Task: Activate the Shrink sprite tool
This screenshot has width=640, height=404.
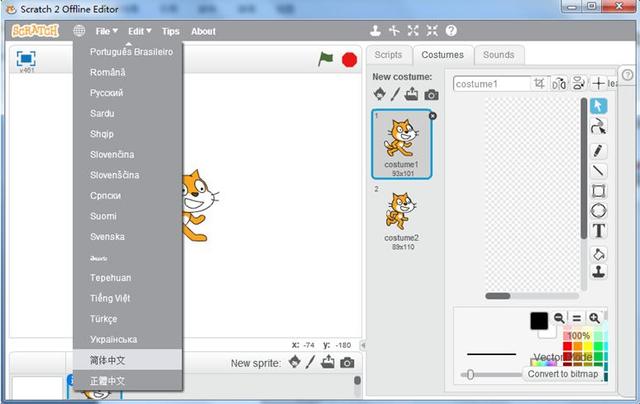Action: 432,31
